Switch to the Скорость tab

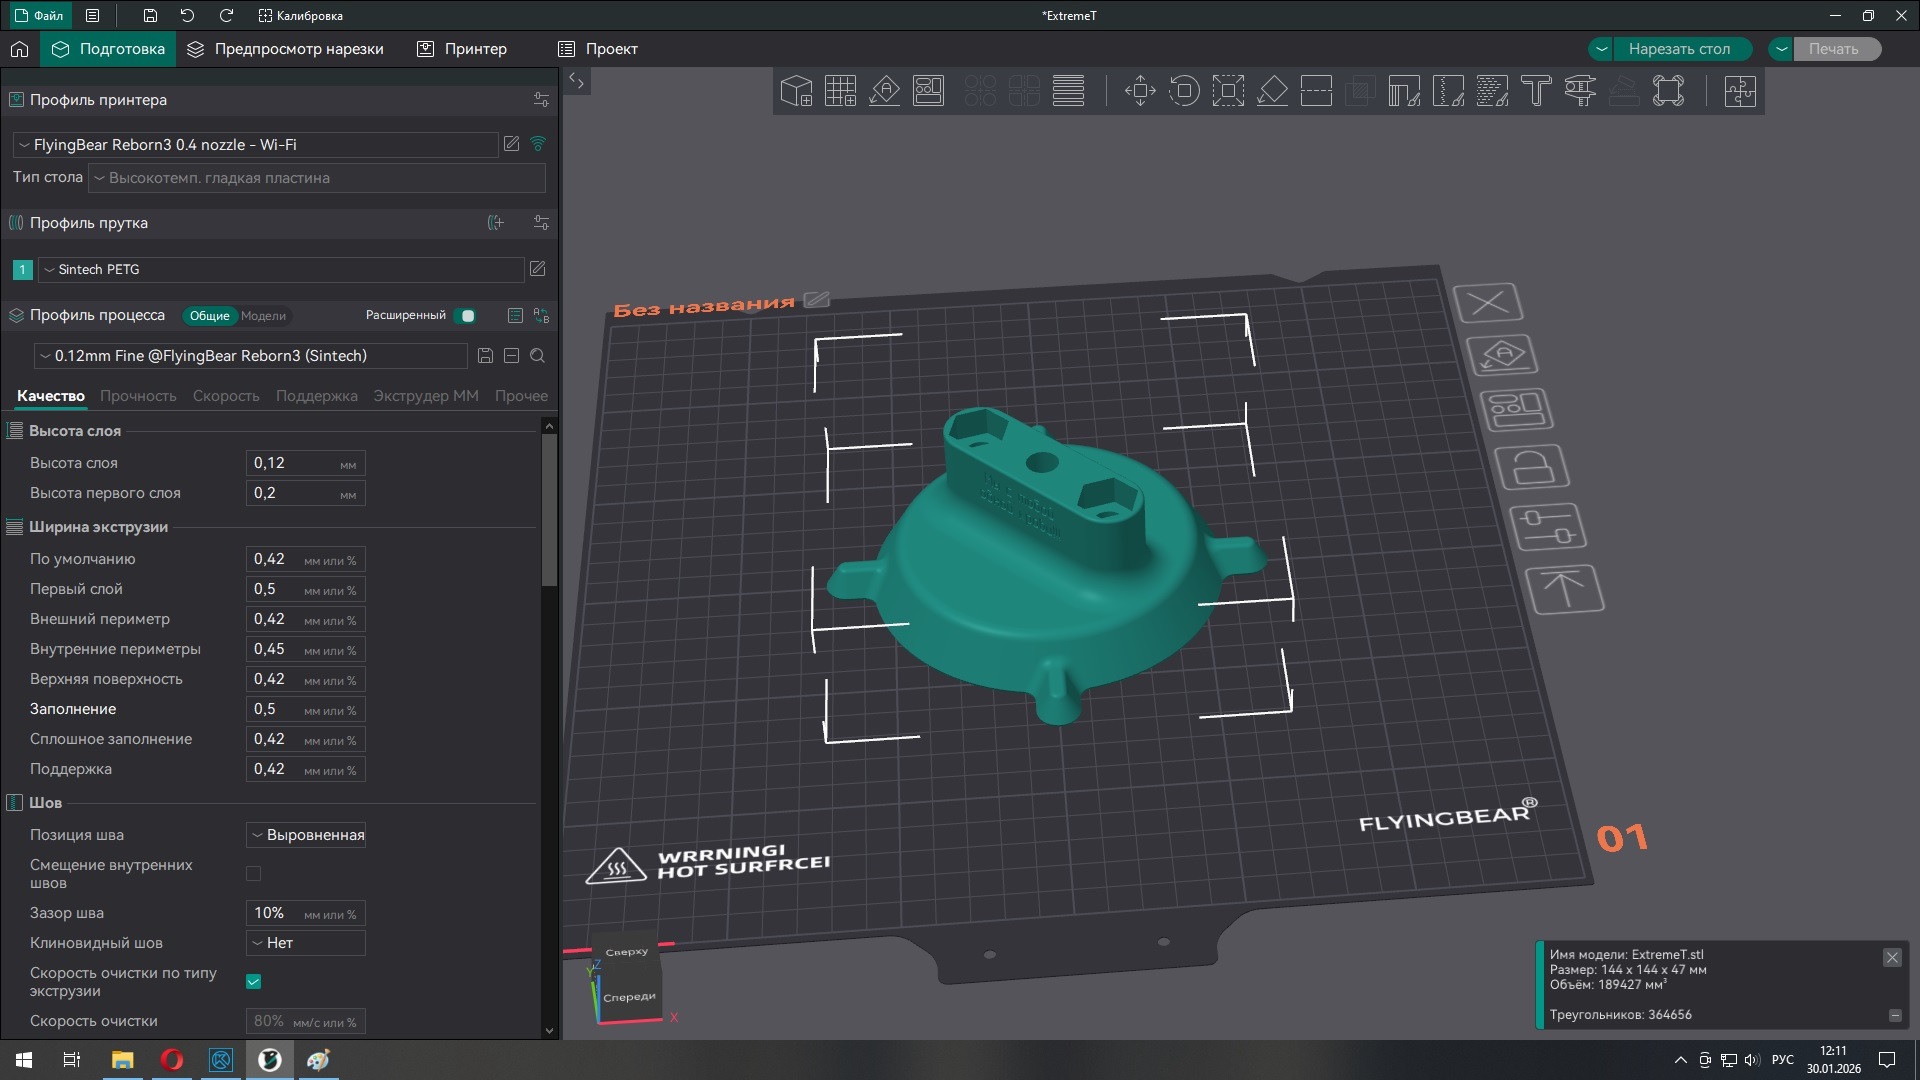click(226, 396)
